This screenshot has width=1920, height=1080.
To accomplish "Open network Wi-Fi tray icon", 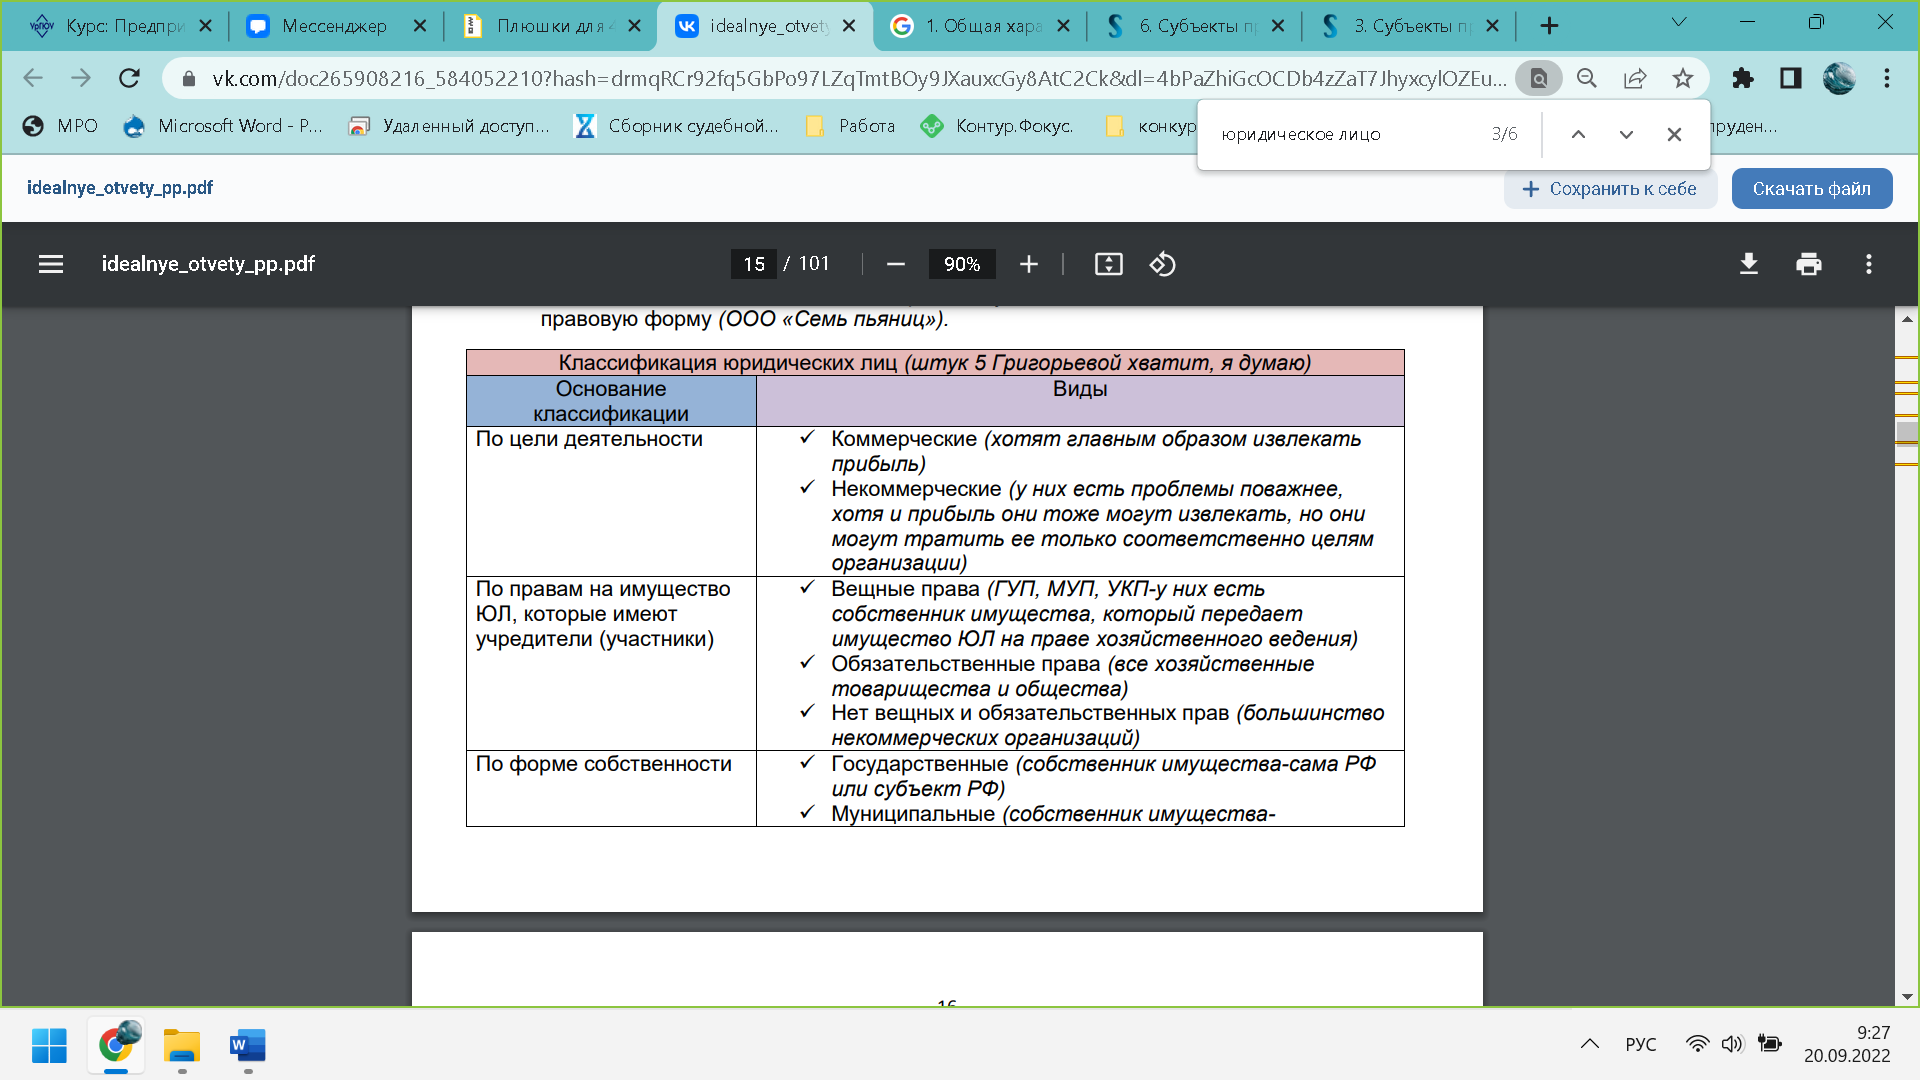I will point(1697,1045).
